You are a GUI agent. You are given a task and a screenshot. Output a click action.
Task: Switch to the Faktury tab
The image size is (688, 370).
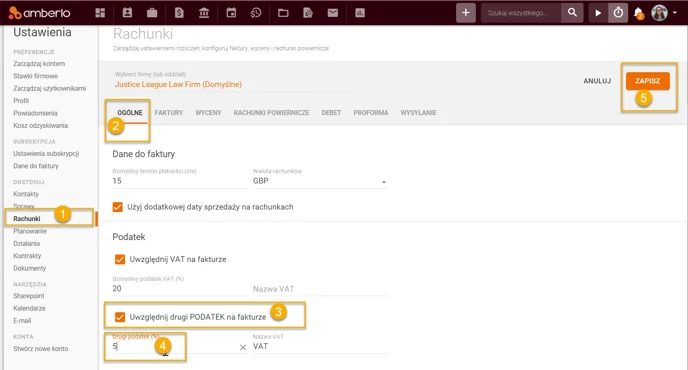(x=169, y=113)
